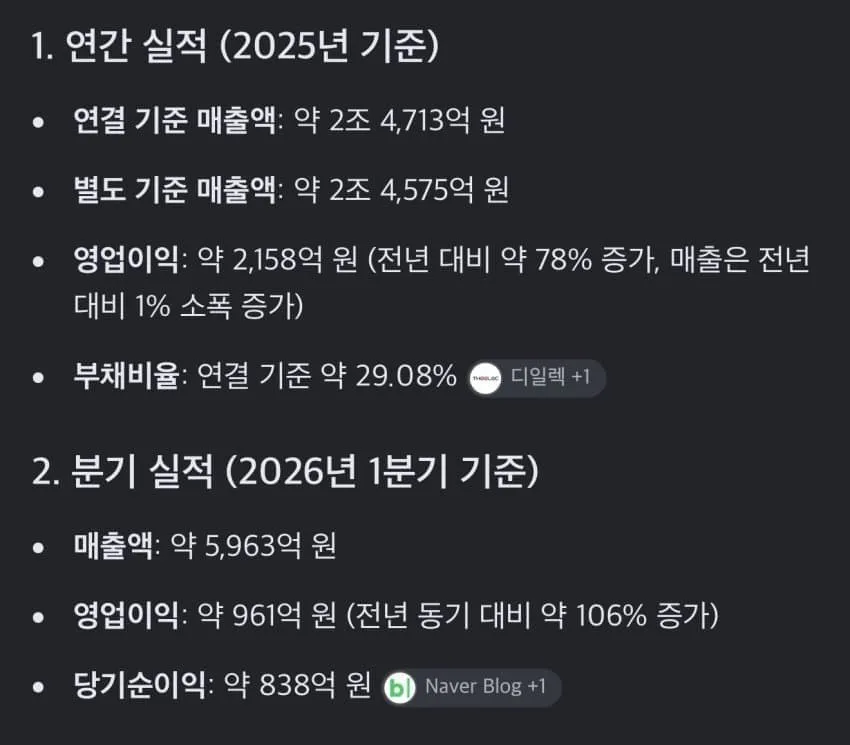This screenshot has height=745, width=850.
Task: Open the 디일렉 +1 citation chip
Action: click(536, 378)
